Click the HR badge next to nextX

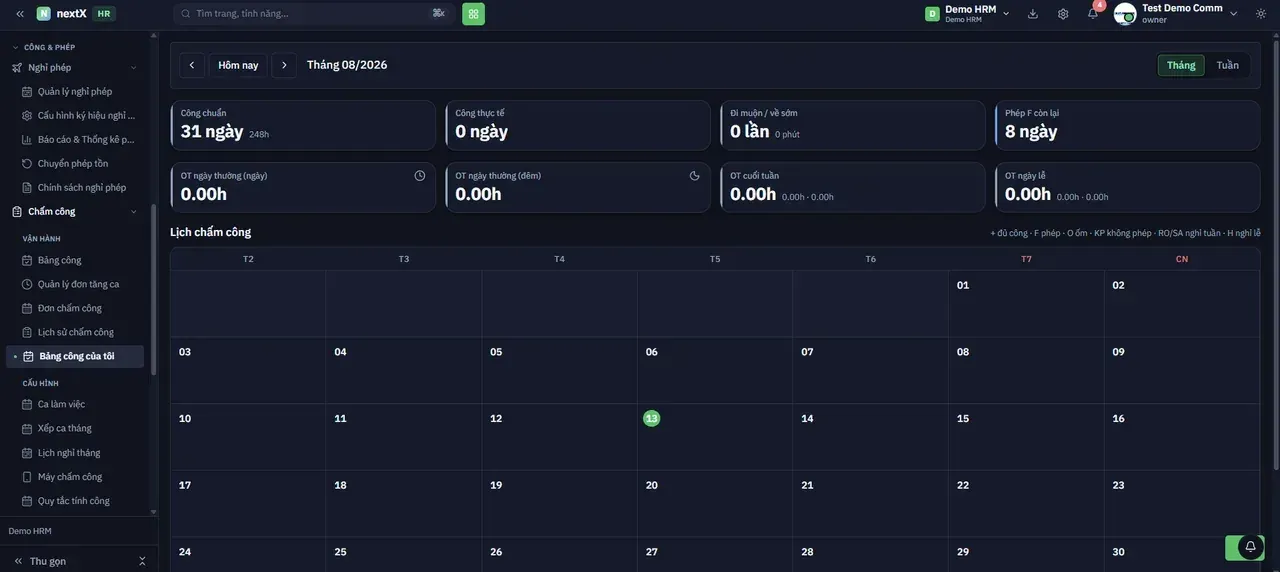click(104, 14)
